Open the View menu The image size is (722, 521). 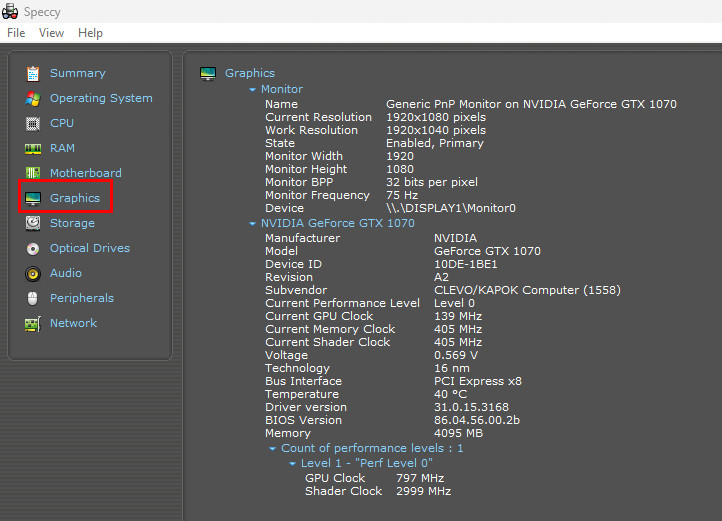click(51, 33)
